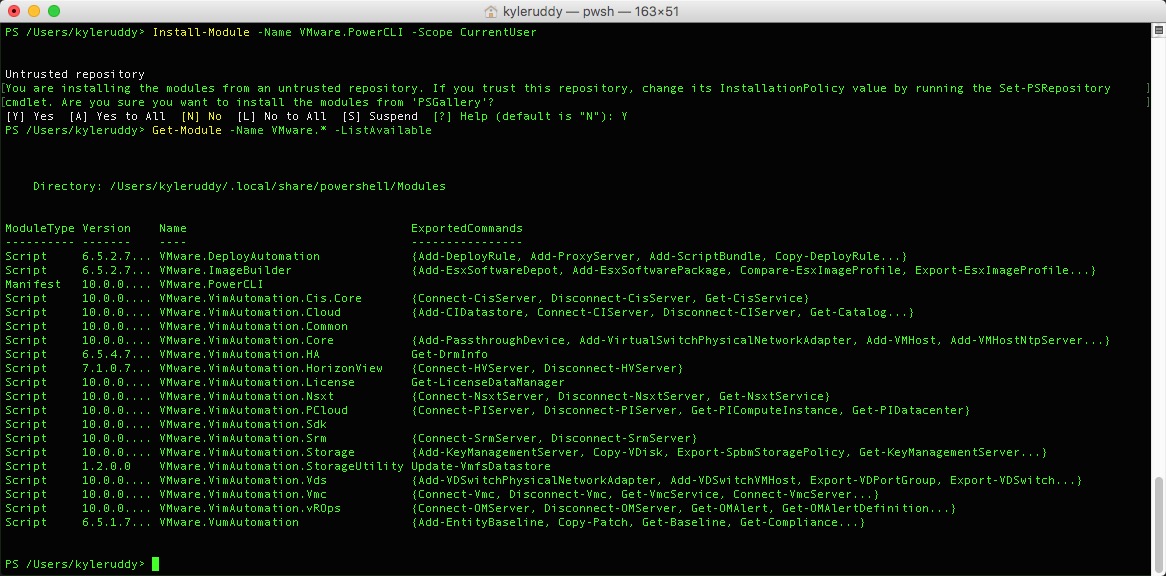
Task: Click VMware.VimAutomation.HorizonView module name
Action: point(271,368)
